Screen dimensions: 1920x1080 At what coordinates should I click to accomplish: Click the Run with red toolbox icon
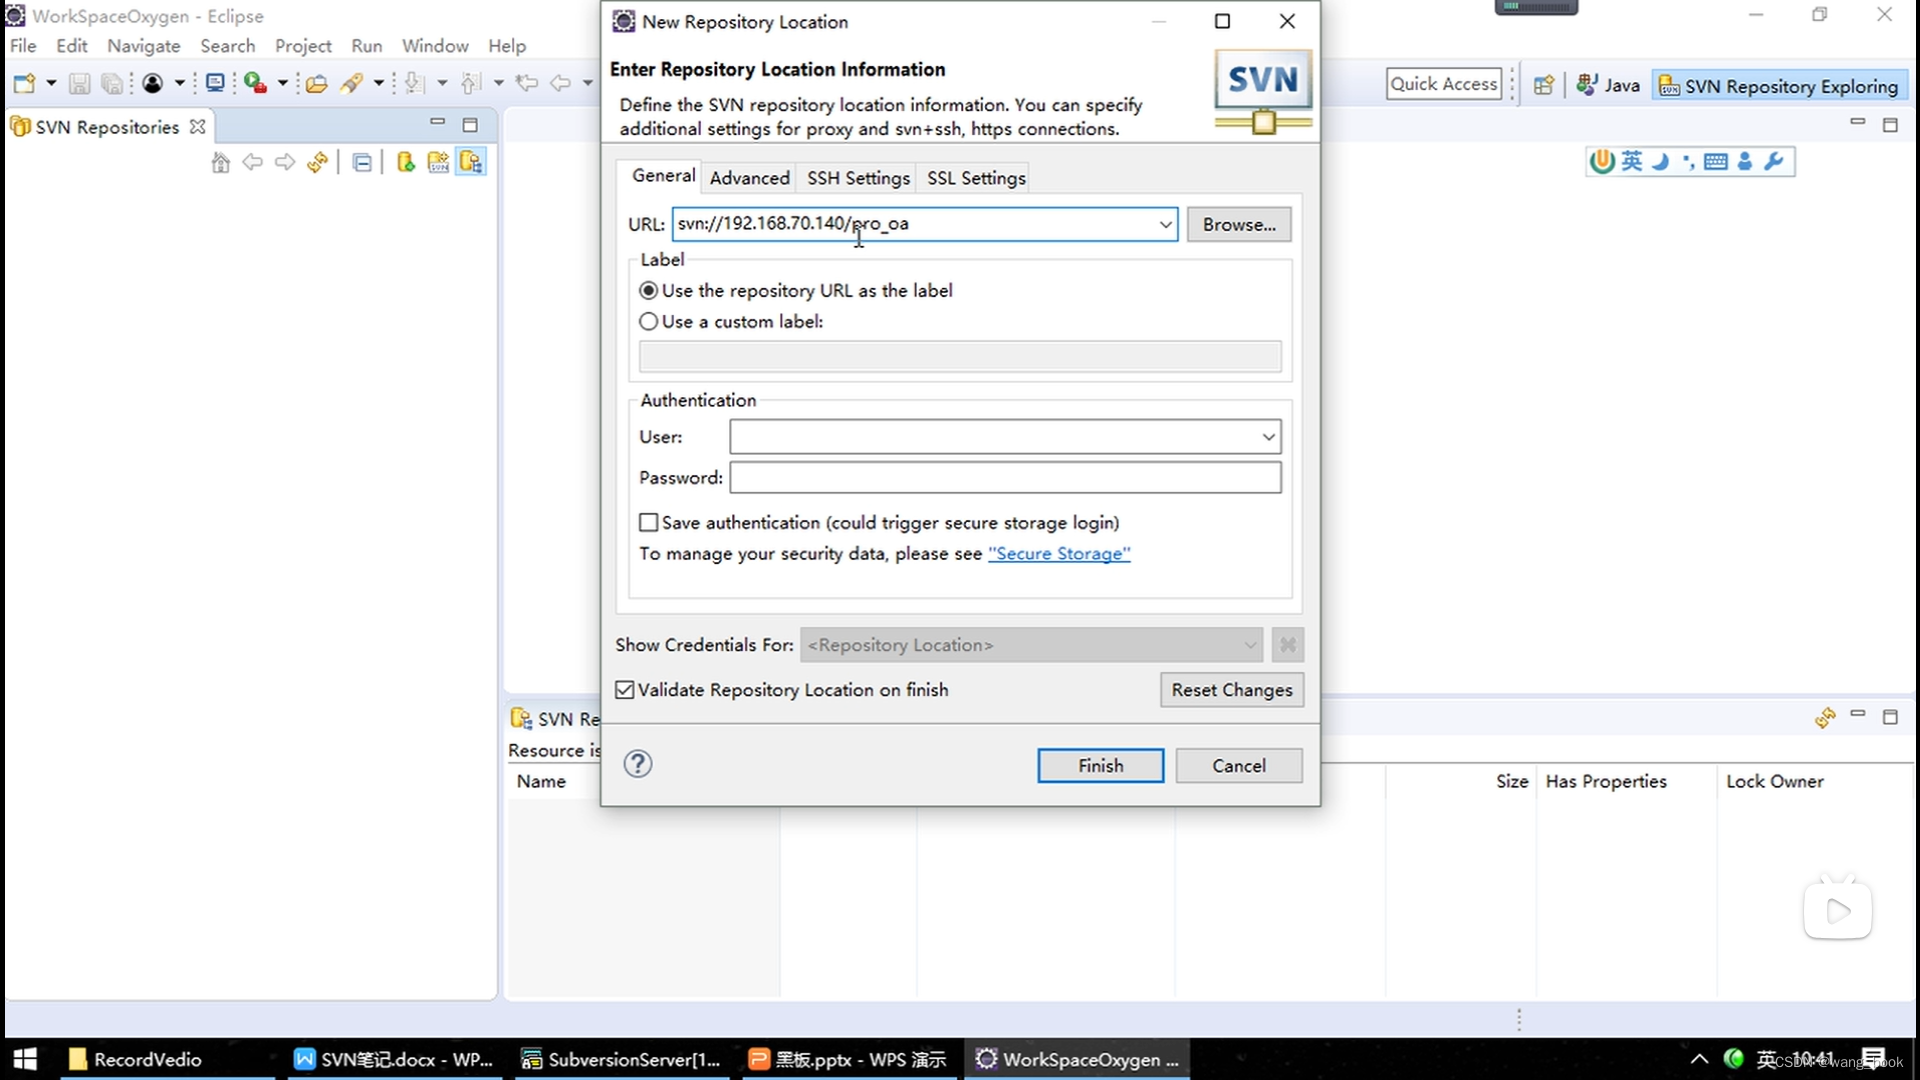(256, 83)
